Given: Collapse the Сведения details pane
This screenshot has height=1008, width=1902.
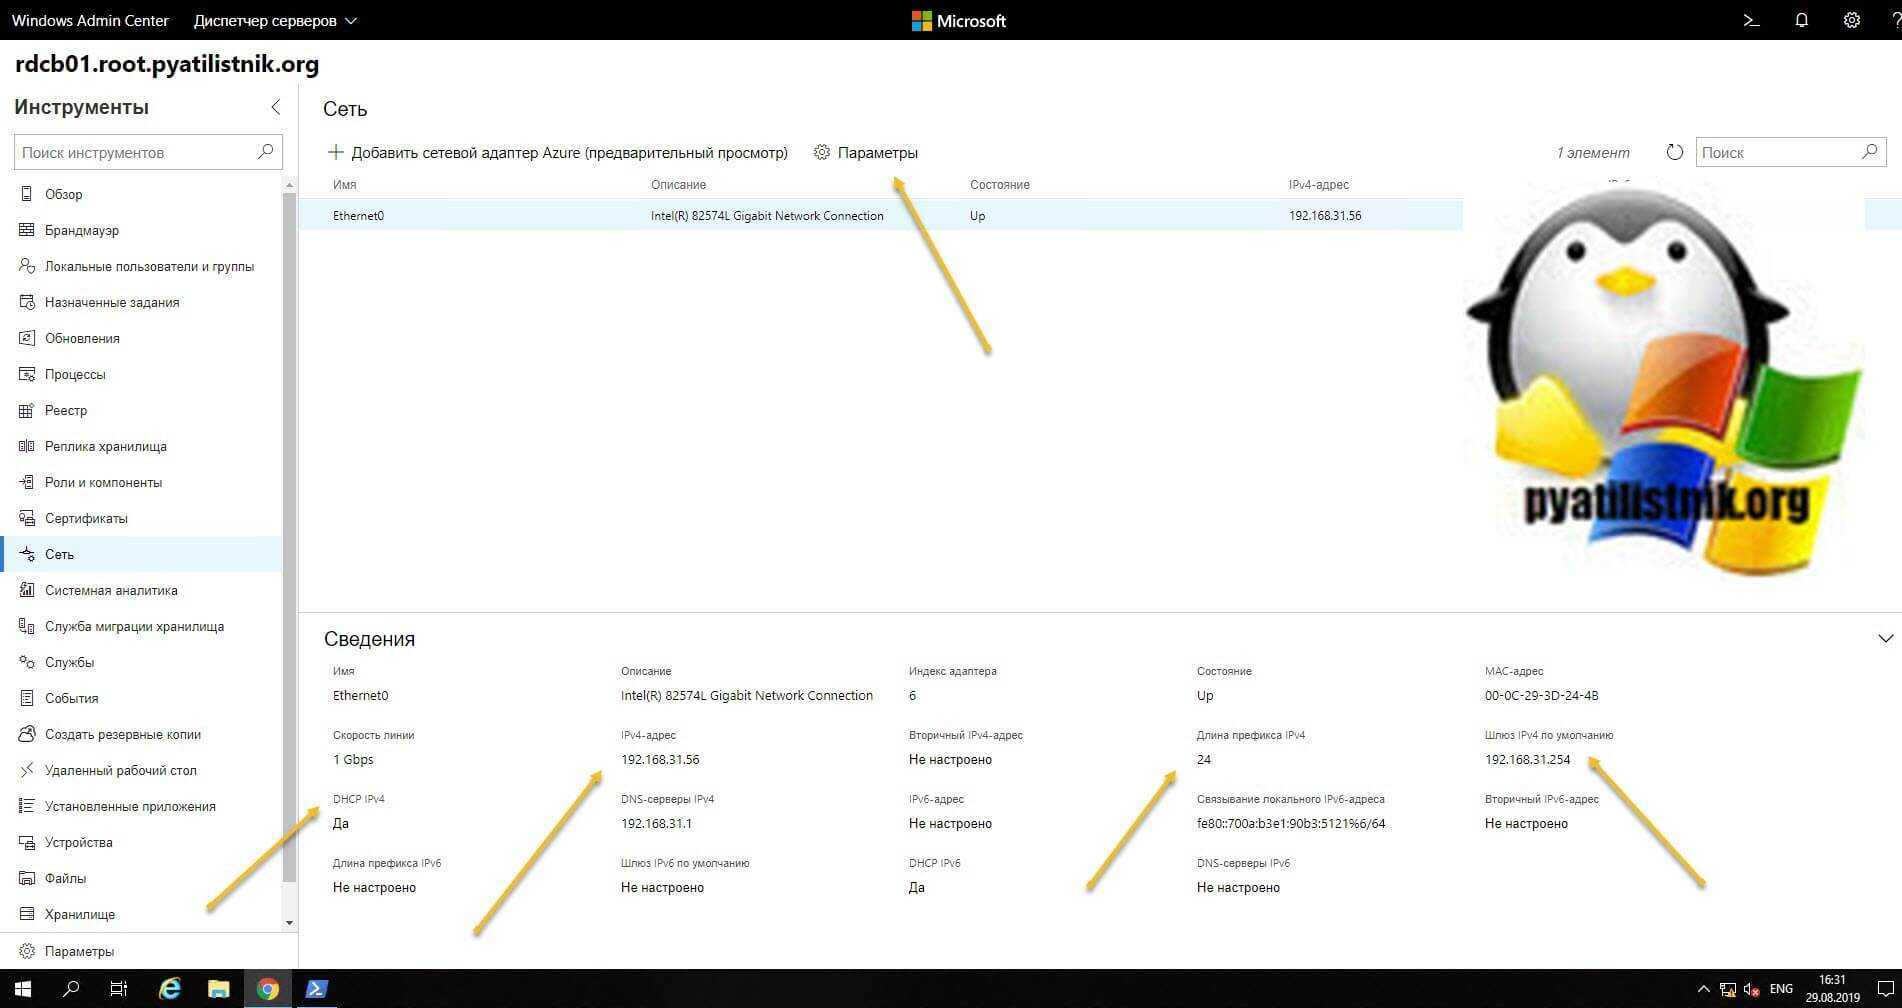Looking at the screenshot, I should coord(1885,638).
